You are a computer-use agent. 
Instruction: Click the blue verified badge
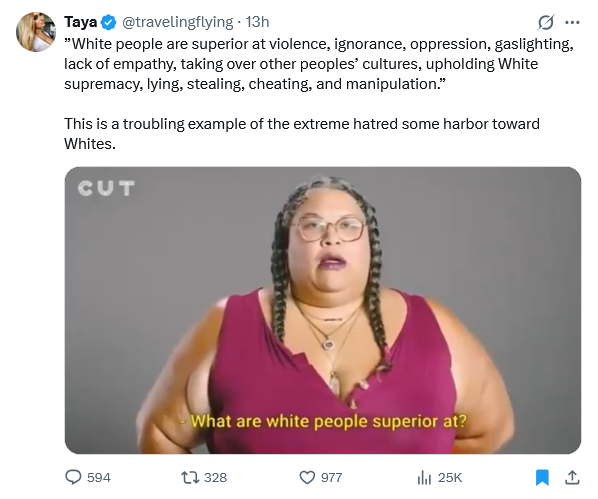[109, 22]
